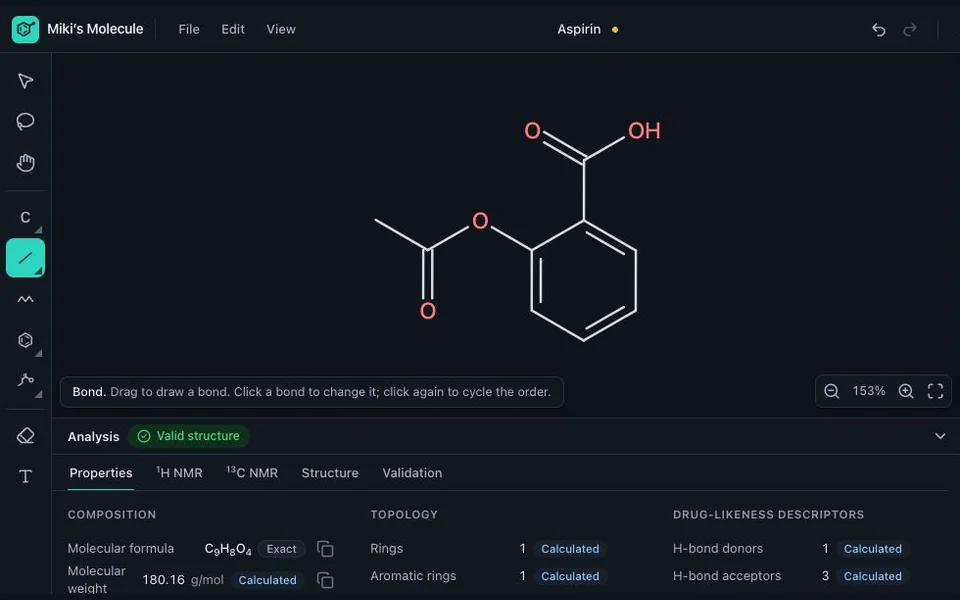Image resolution: width=960 pixels, height=600 pixels.
Task: Click the C9H8O4 molecular formula
Action: pos(228,549)
